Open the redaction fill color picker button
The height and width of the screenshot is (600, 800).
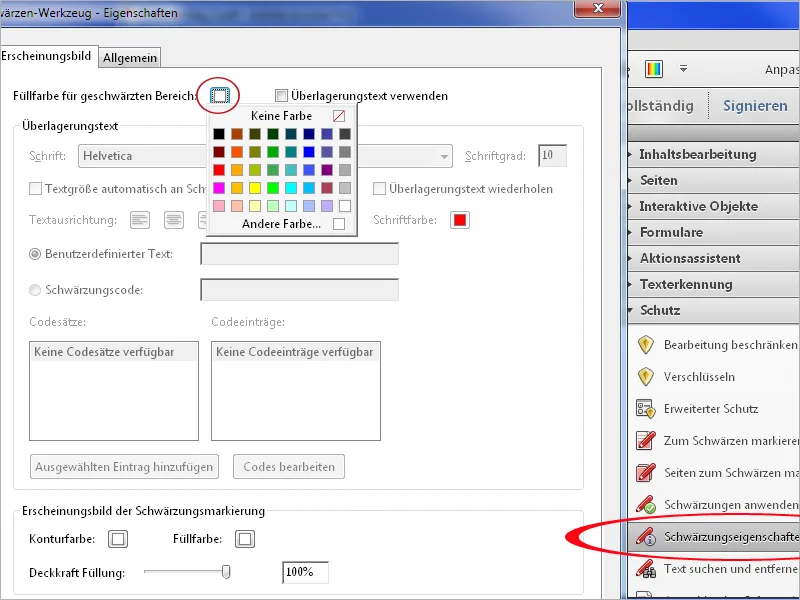(x=219, y=95)
